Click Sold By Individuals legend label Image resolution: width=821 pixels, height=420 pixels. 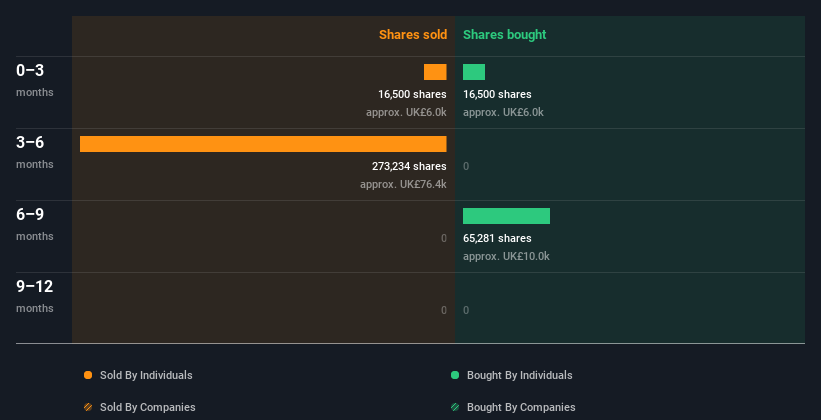pyautogui.click(x=146, y=375)
